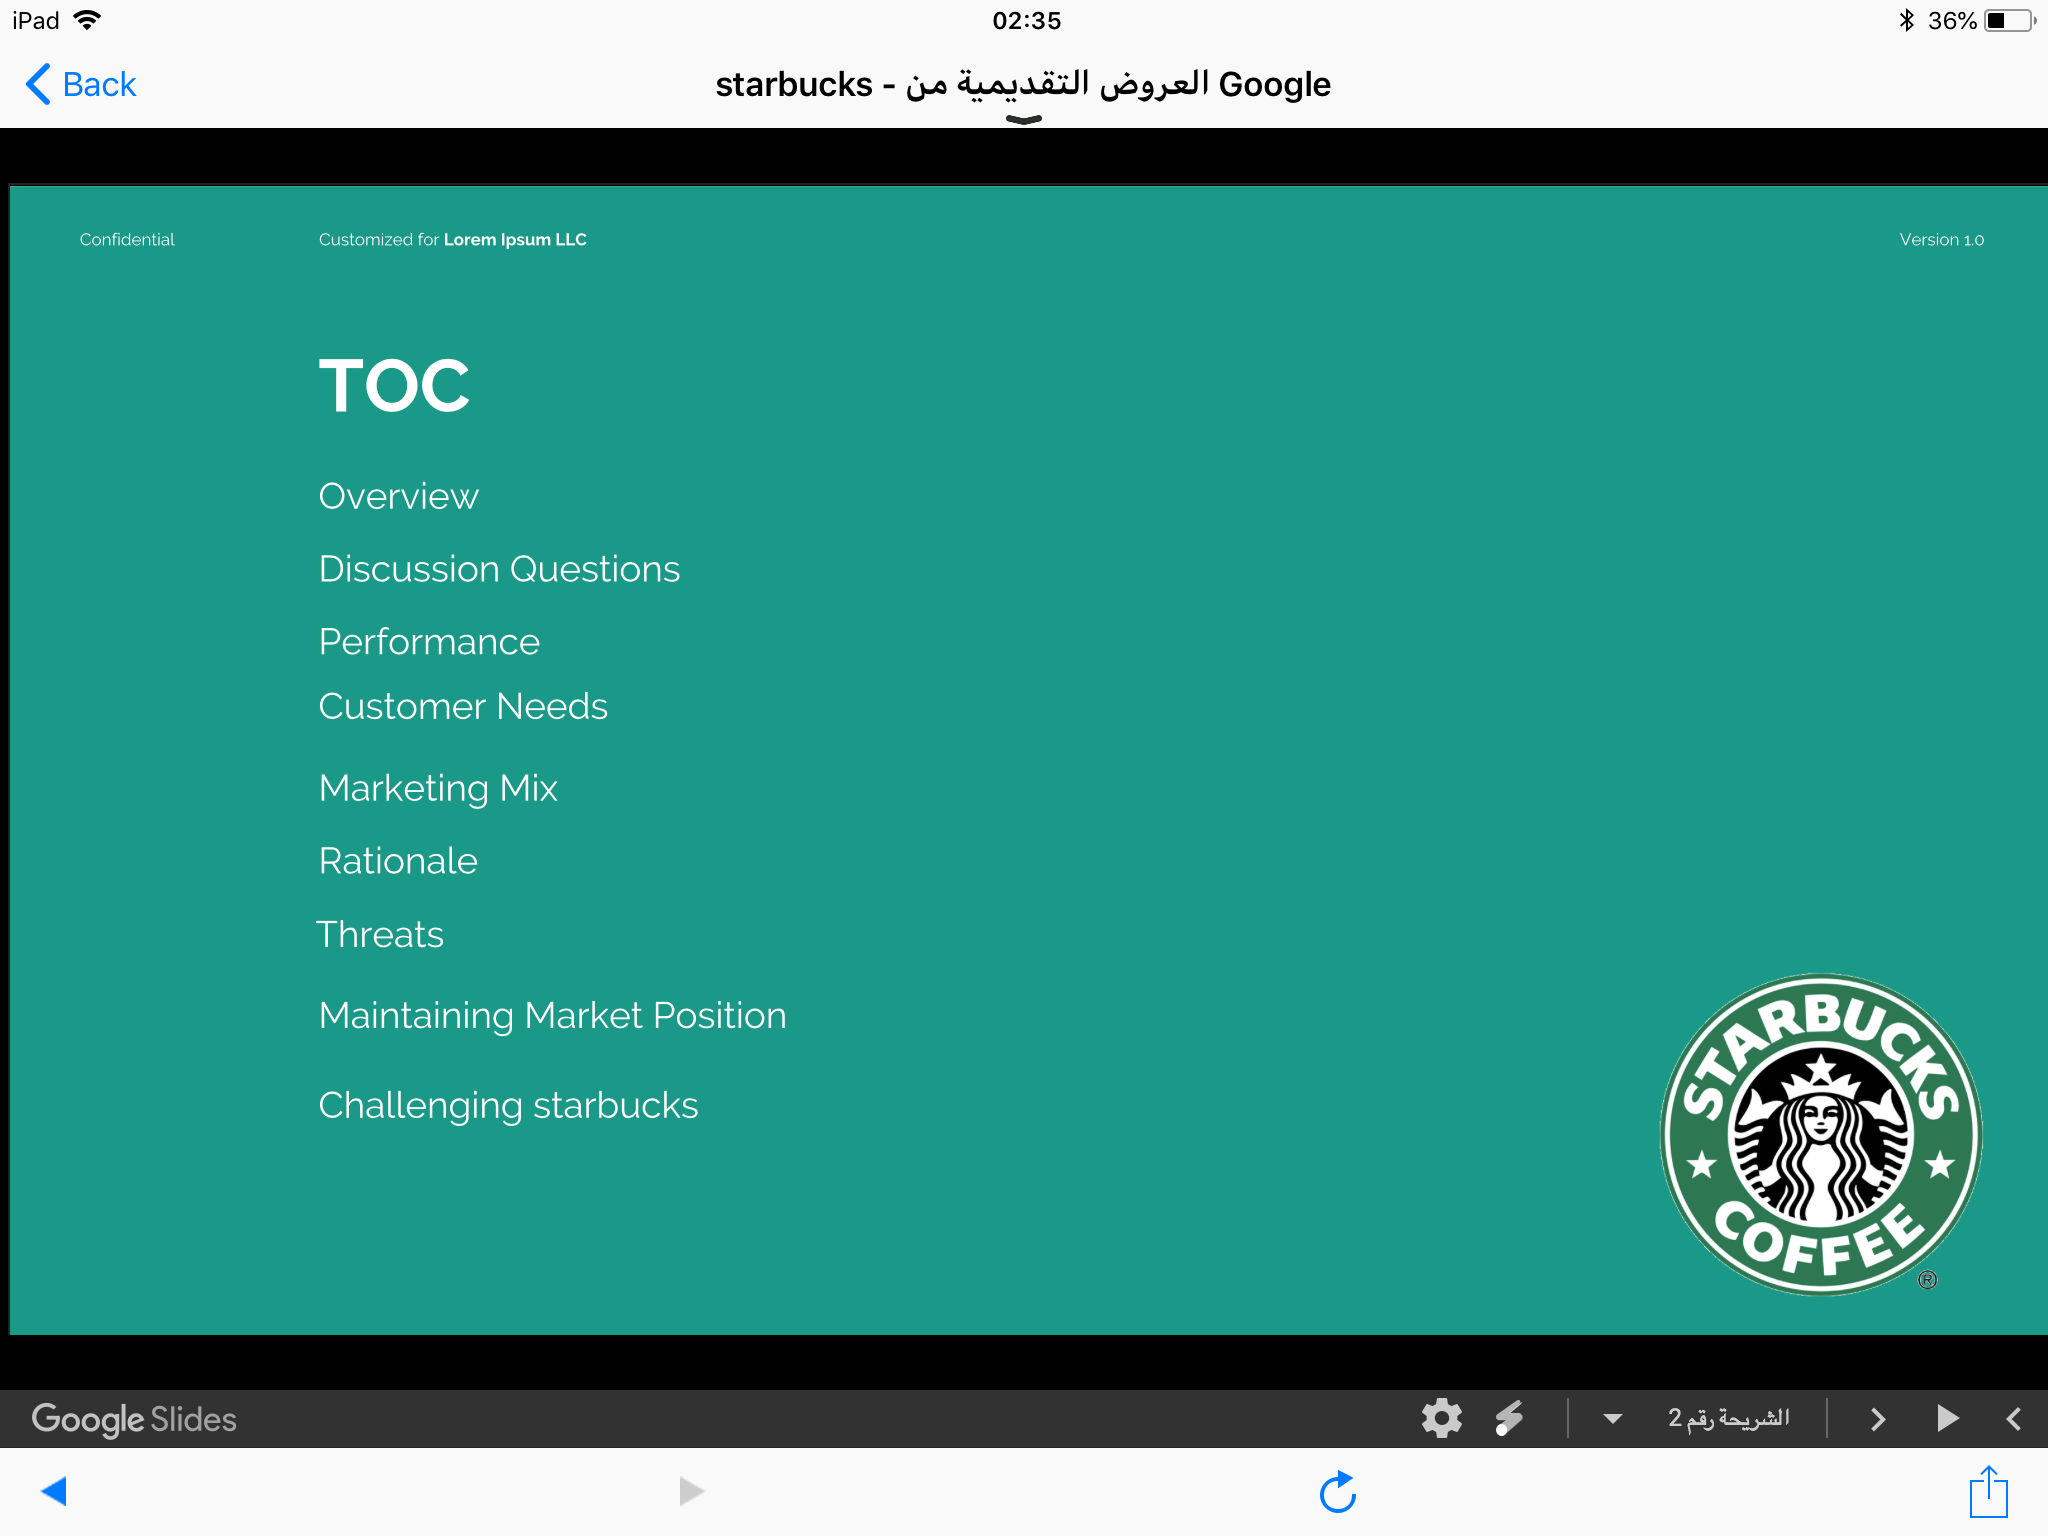Click the TOC slide title
The image size is (2048, 1536).
[x=394, y=386]
